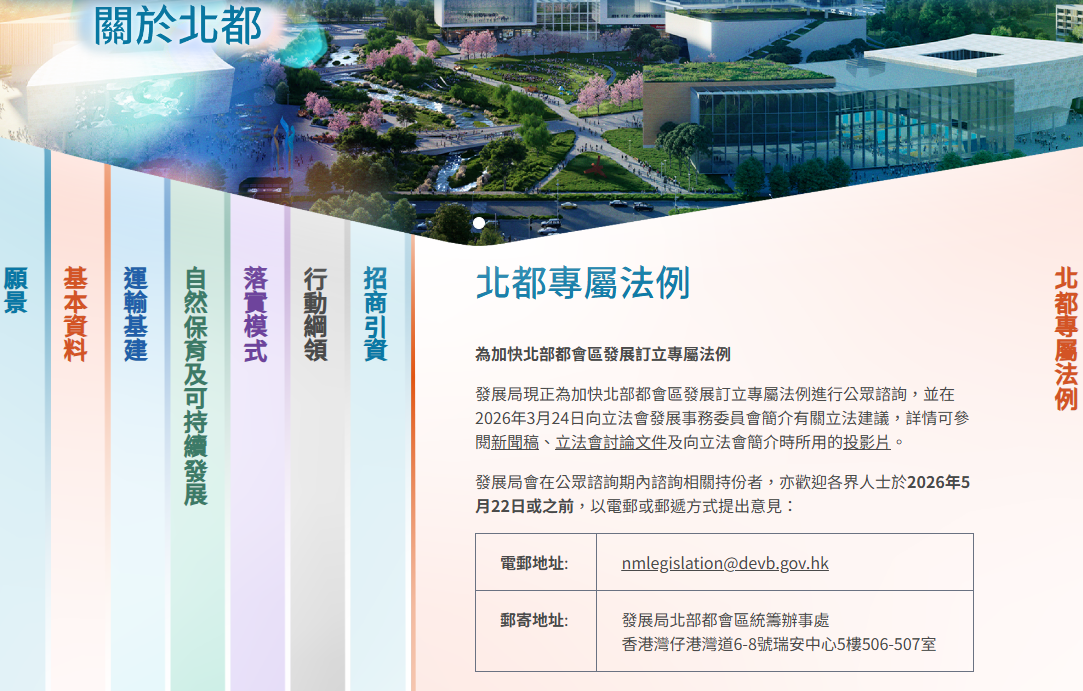Screen dimensions: 1083x691
Task: Open the 立法會討論文件 link
Action: coord(611,442)
